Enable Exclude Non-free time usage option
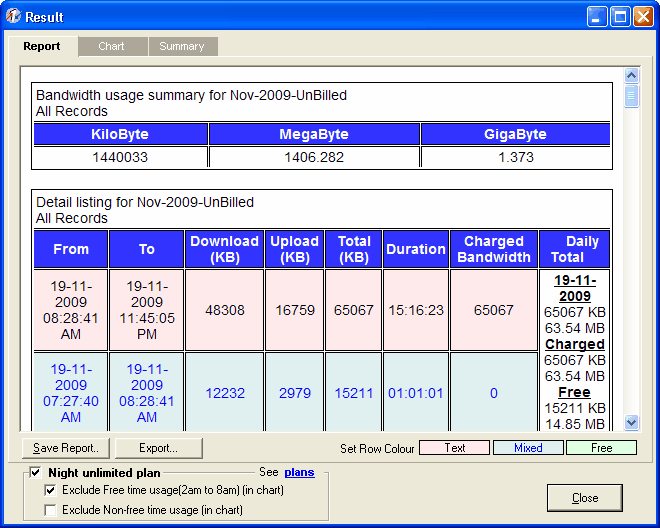Screen dimensions: 660x528 [50, 510]
